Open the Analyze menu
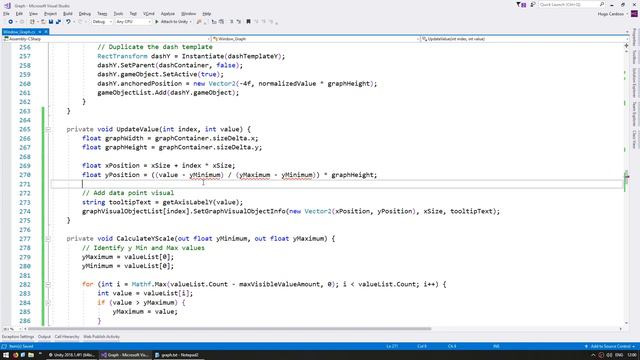The width and height of the screenshot is (640, 360). [167, 14]
